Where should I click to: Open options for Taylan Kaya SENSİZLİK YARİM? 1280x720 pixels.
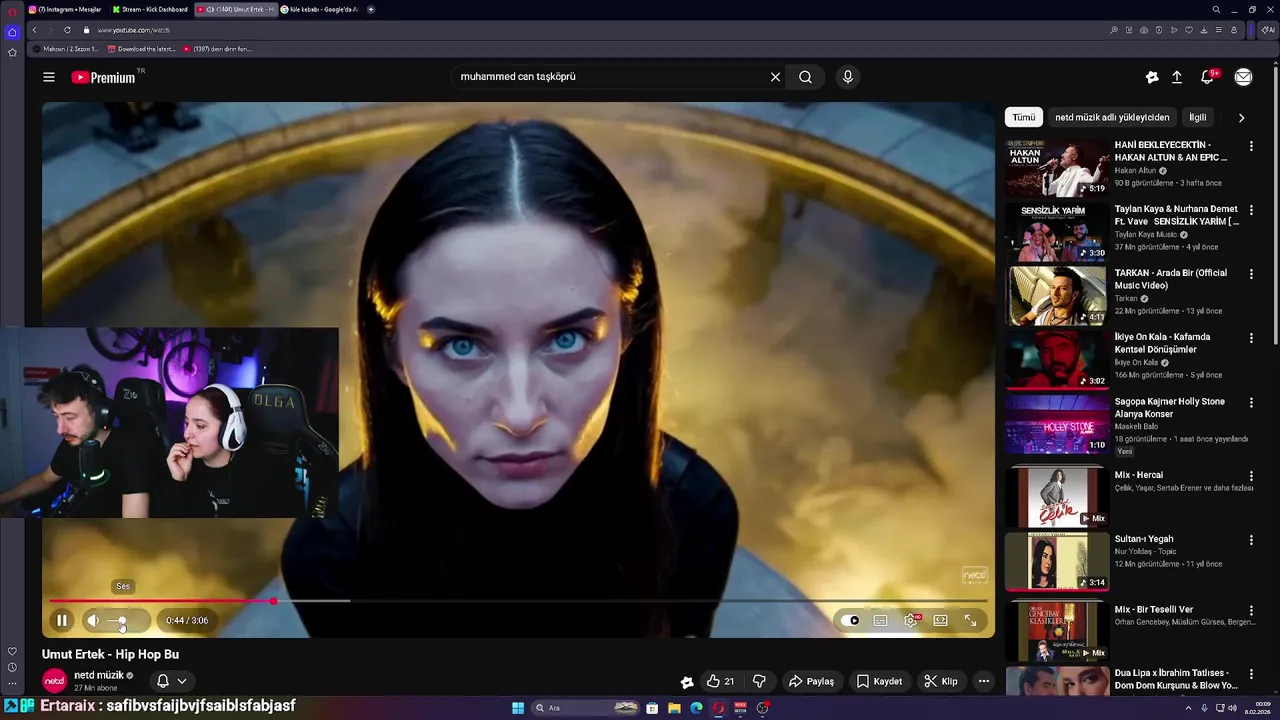[x=1251, y=210]
